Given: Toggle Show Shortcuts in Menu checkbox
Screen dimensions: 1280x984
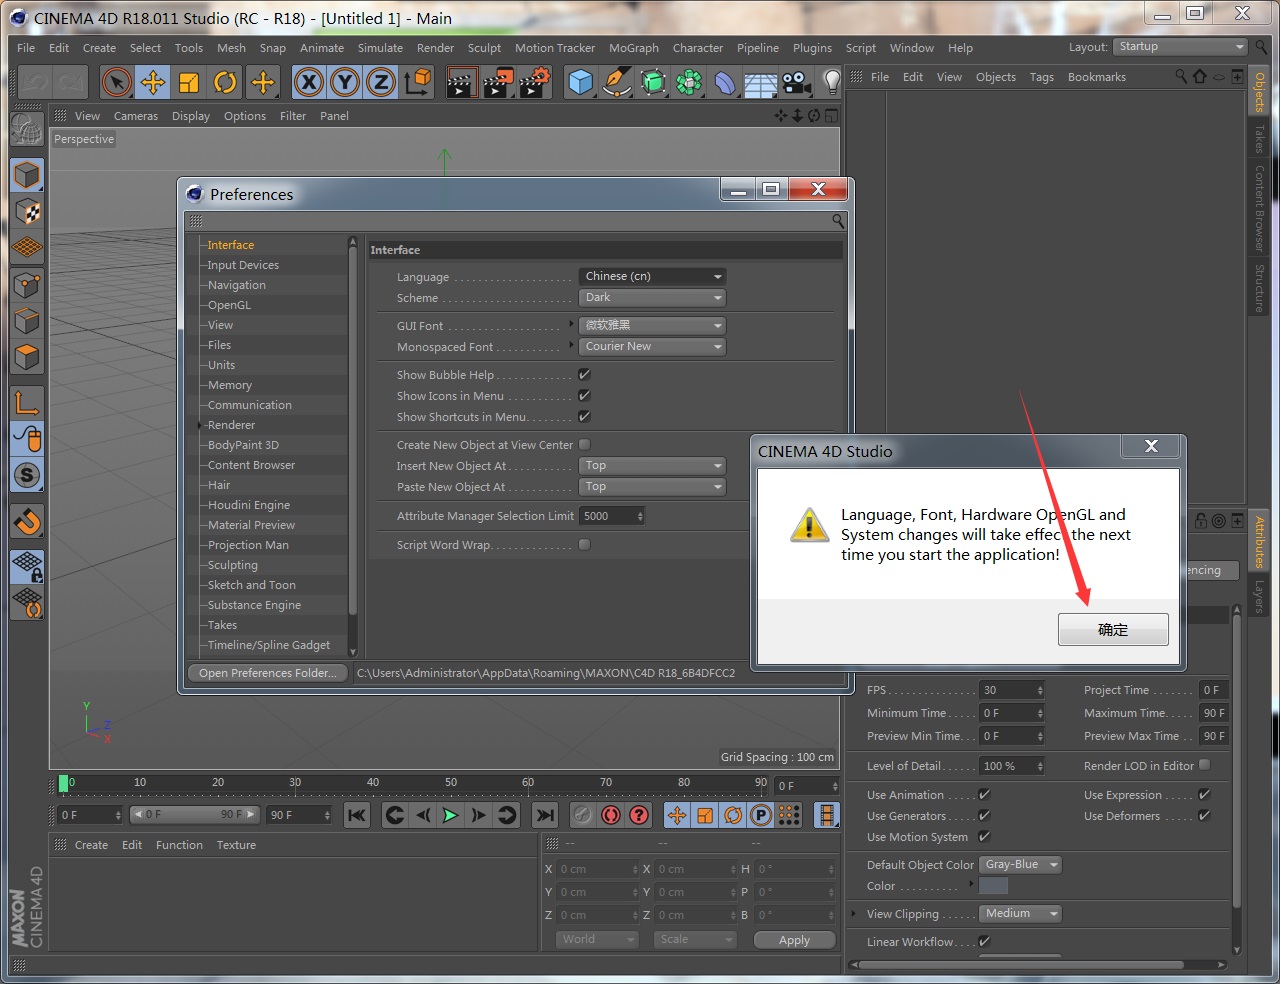Looking at the screenshot, I should point(585,416).
